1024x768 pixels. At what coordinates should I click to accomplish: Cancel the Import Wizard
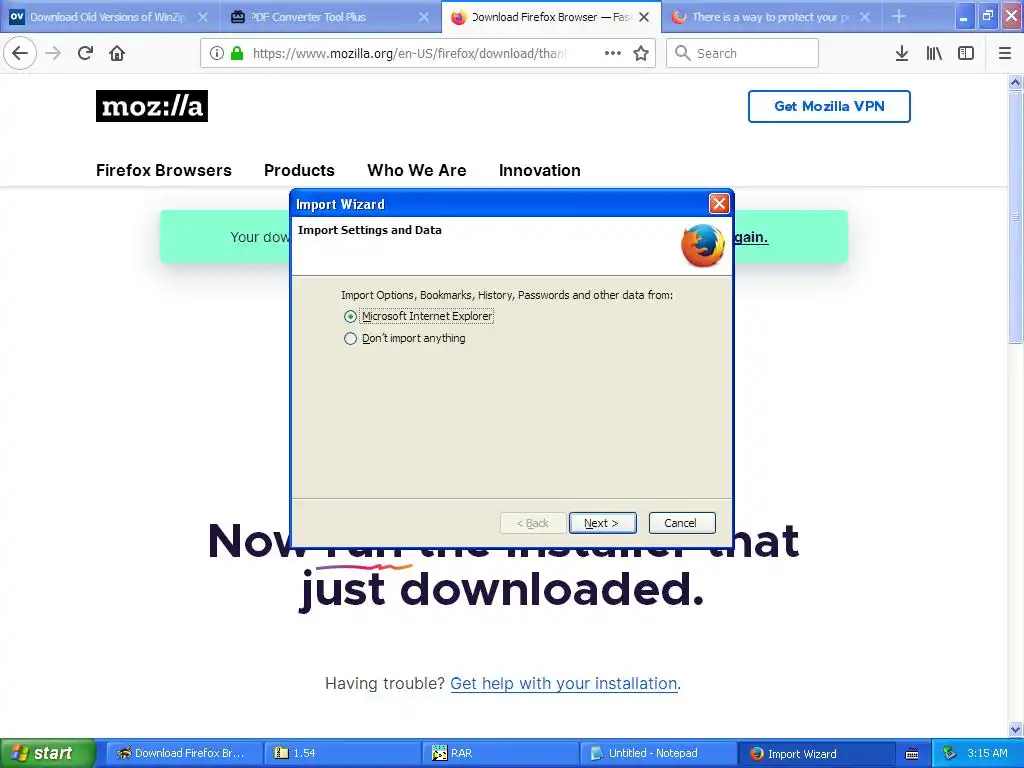point(682,523)
